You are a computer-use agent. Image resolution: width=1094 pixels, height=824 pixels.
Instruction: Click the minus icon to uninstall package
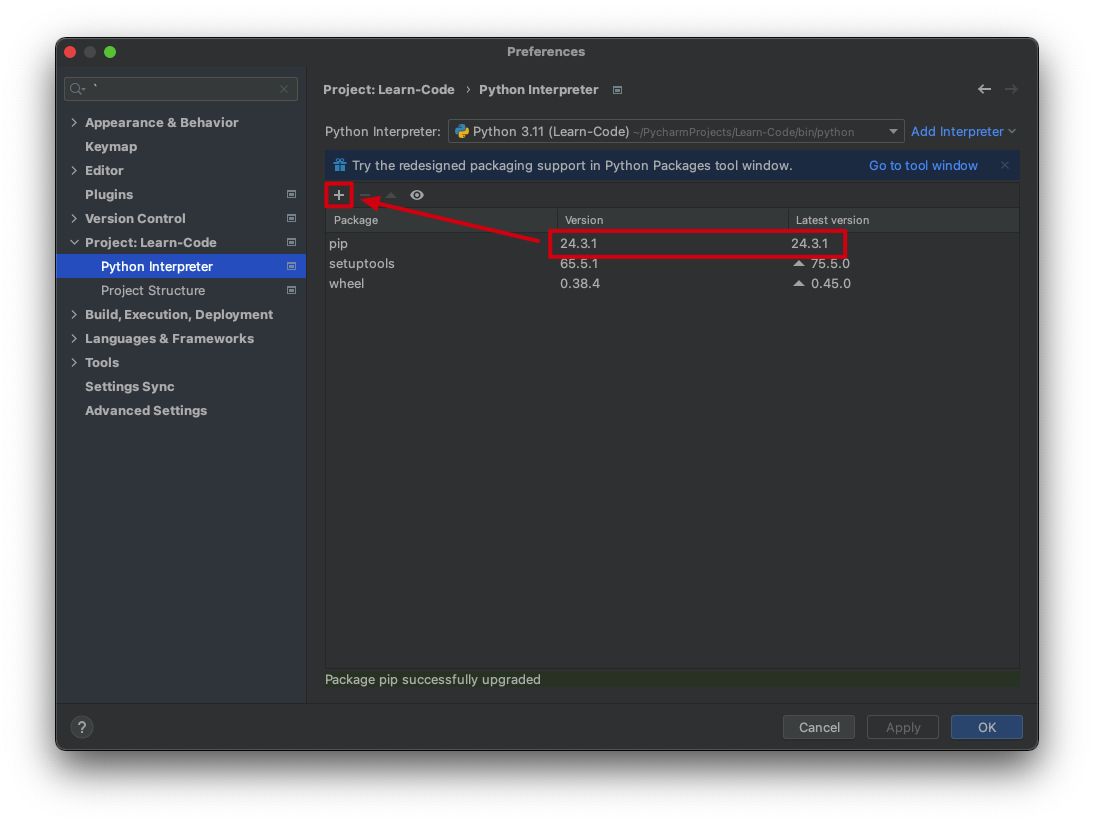(365, 195)
